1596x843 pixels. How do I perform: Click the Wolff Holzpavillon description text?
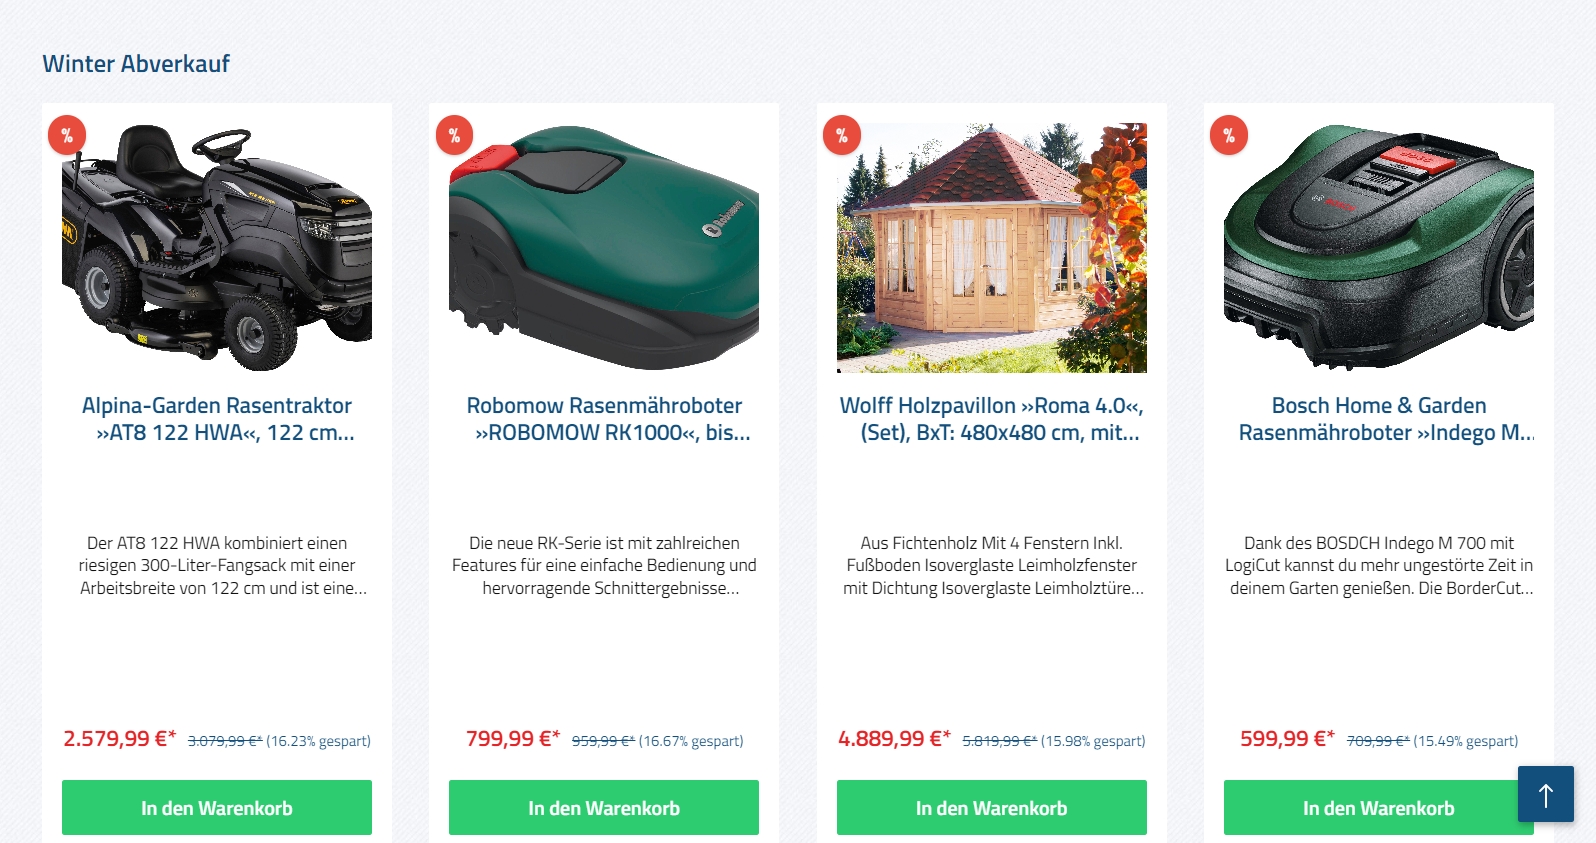[992, 566]
